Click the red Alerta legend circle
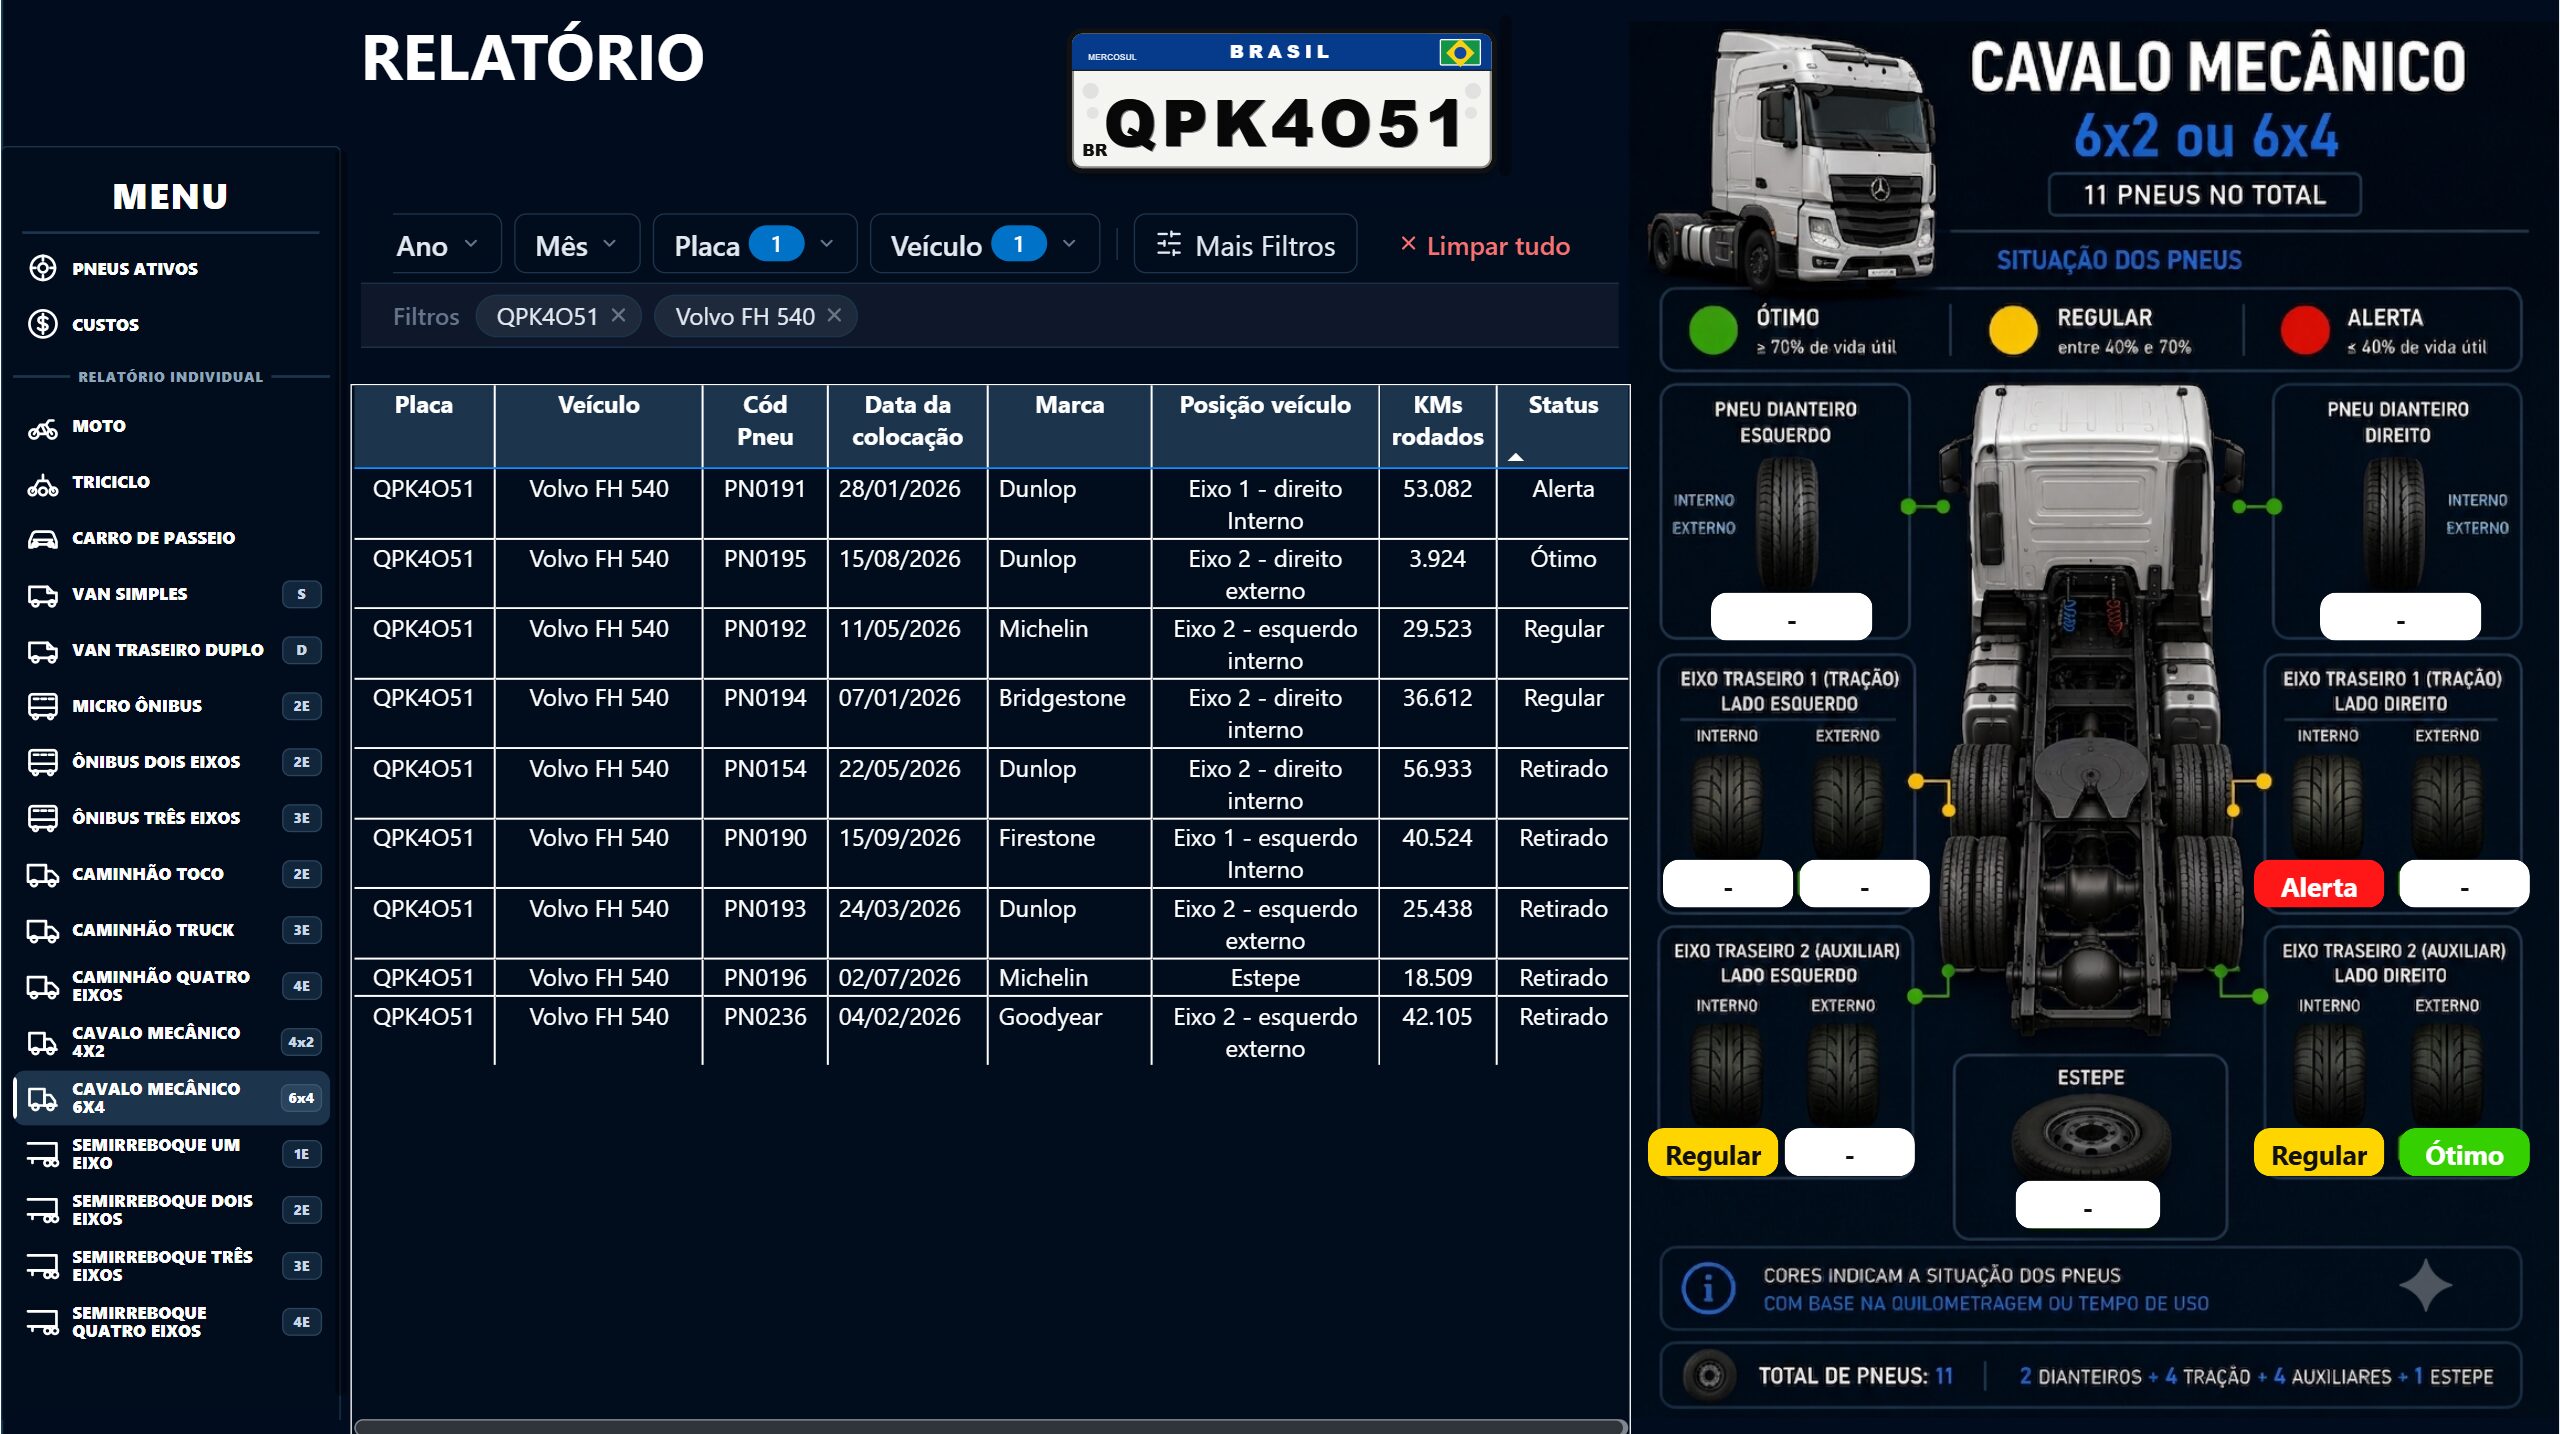The image size is (2560, 1434). (2305, 330)
